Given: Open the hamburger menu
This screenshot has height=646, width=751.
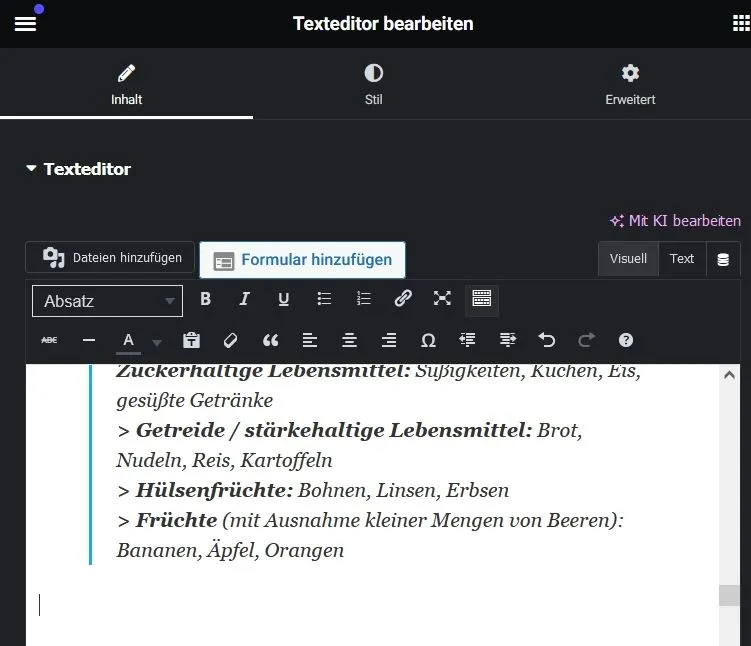Looking at the screenshot, I should [25, 23].
